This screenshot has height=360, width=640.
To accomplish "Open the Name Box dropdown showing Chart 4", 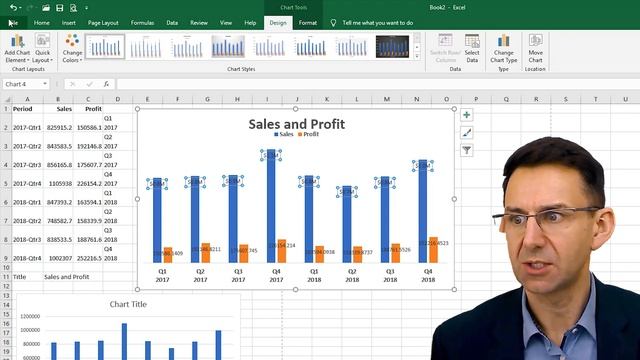I will [x=44, y=84].
